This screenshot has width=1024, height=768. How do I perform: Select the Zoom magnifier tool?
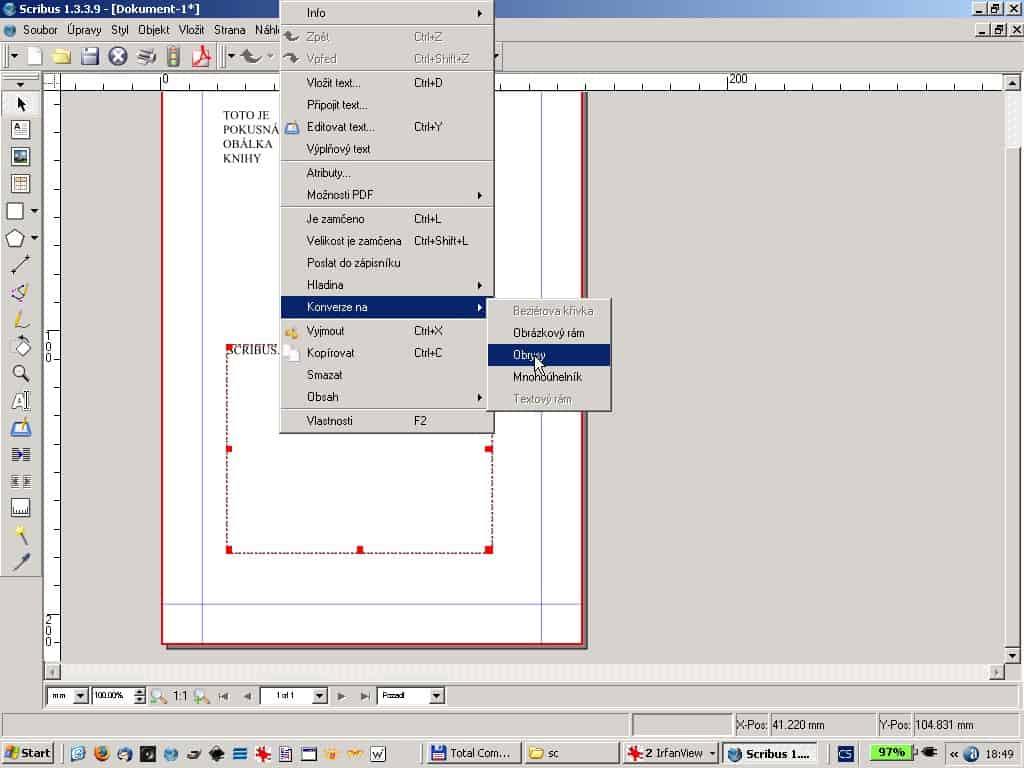tap(20, 373)
